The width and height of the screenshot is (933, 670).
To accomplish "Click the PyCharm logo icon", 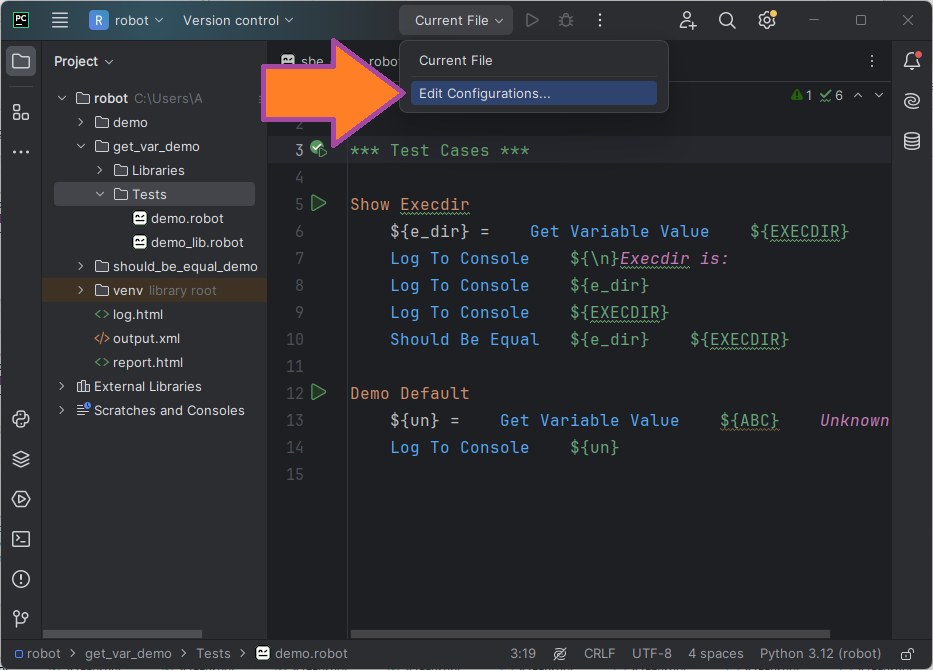I will (21, 20).
